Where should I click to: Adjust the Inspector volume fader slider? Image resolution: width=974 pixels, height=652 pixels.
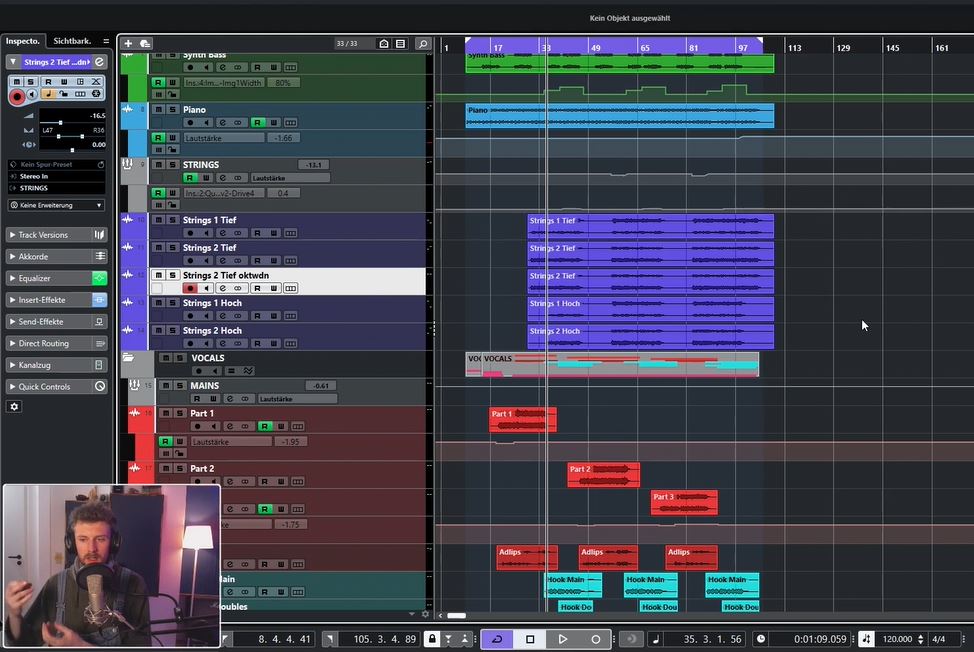60,122
